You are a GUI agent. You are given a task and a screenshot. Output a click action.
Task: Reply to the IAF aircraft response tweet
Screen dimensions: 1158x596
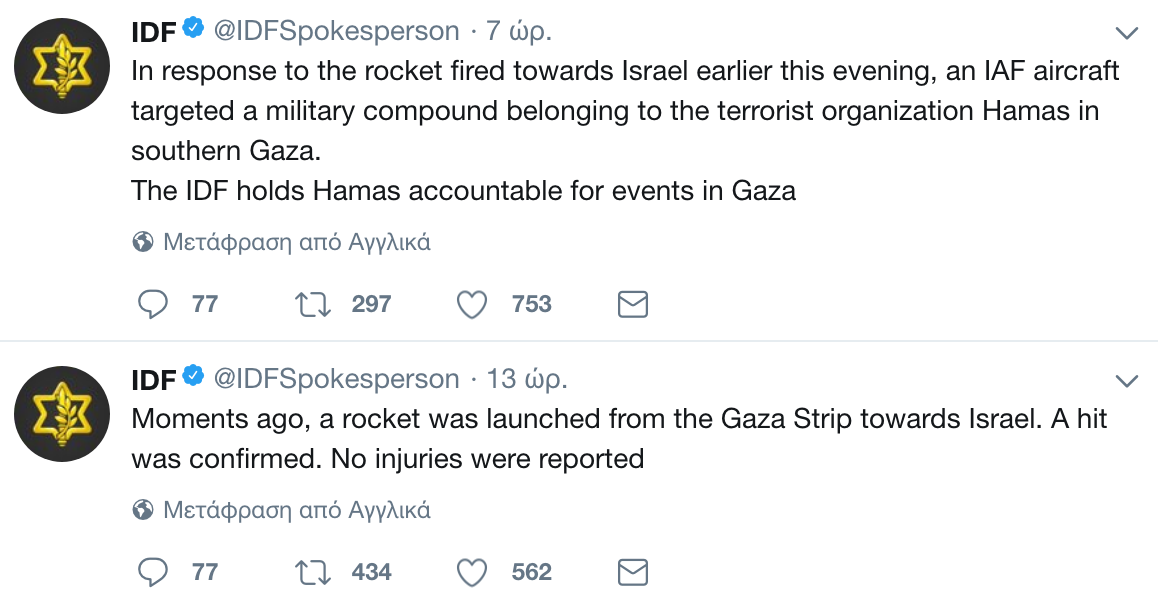coord(152,304)
